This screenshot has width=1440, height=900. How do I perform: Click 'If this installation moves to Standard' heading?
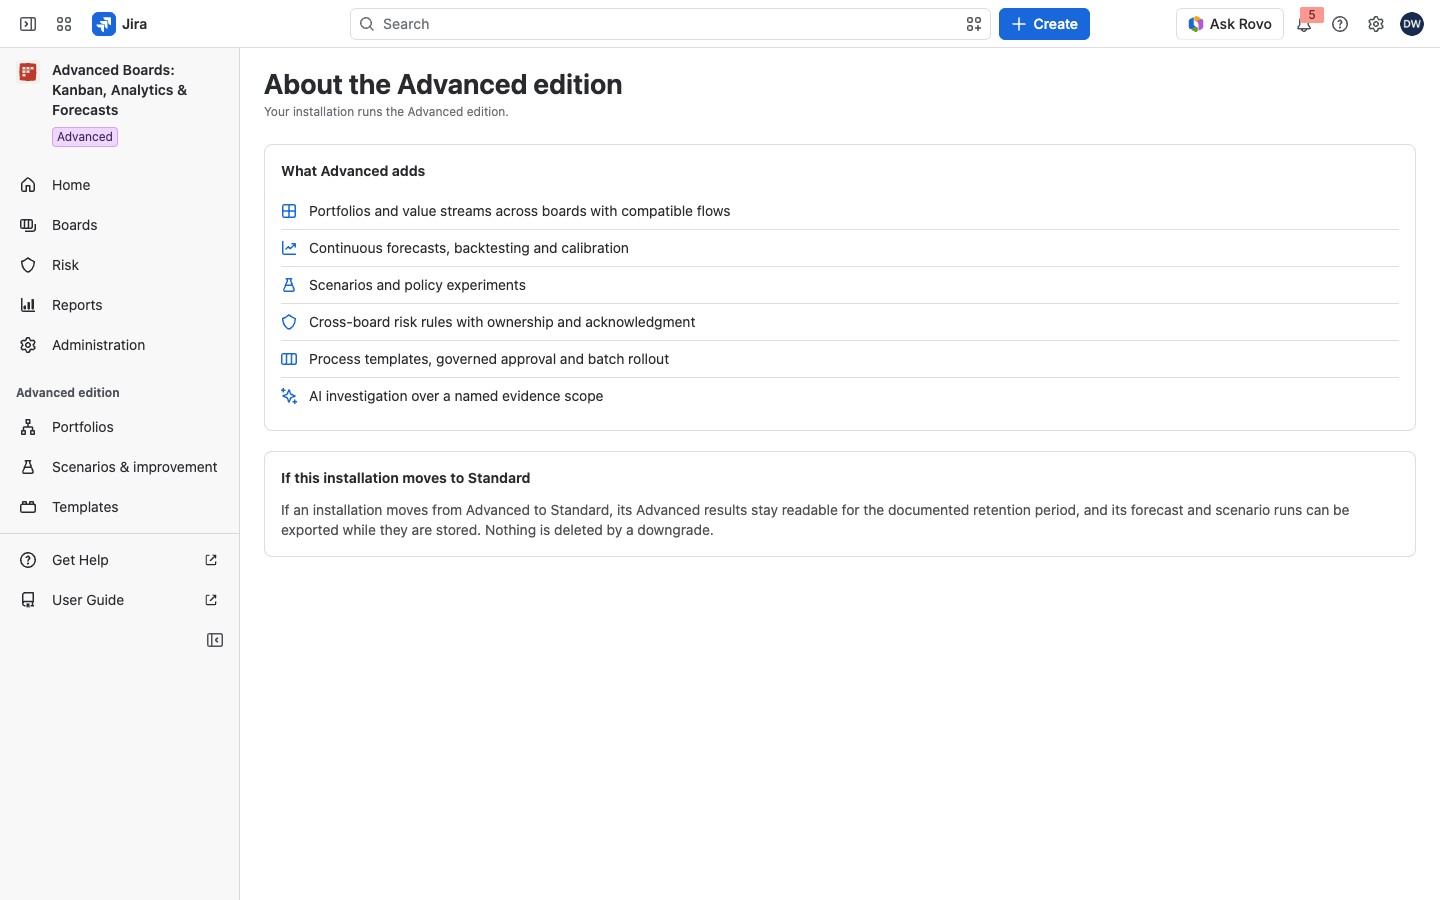406,478
